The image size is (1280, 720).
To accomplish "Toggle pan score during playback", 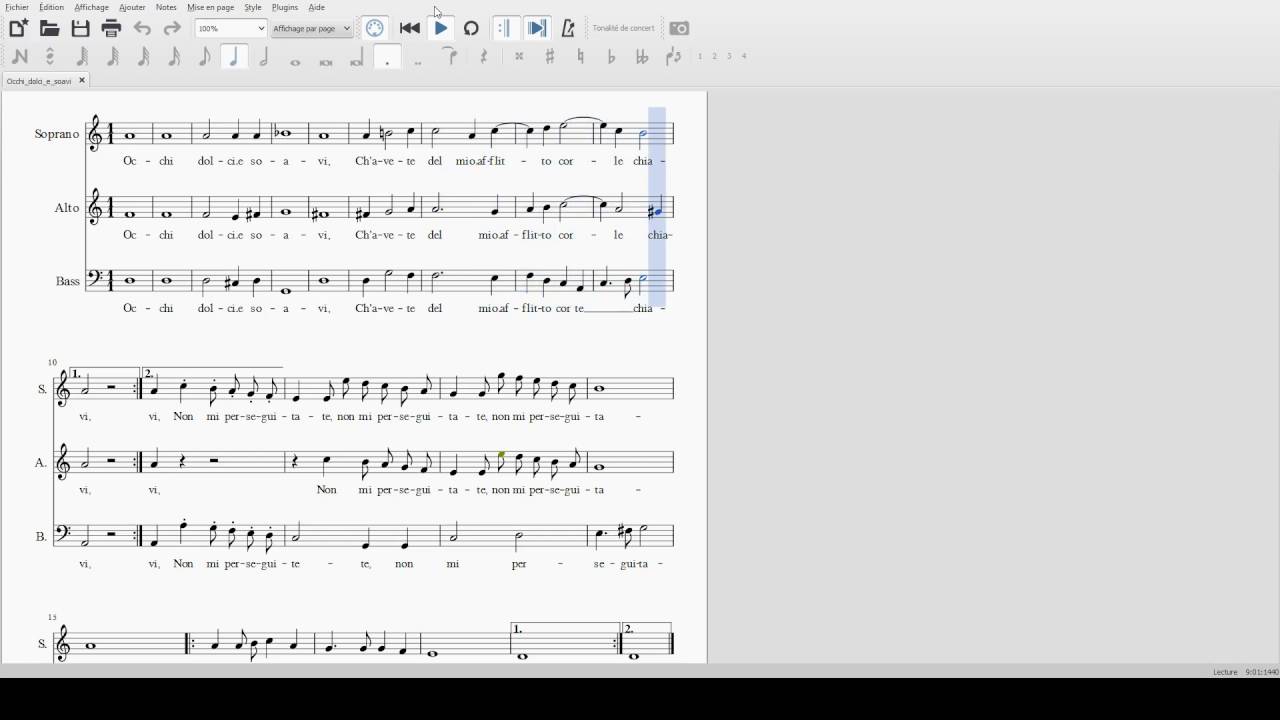I will tap(537, 29).
